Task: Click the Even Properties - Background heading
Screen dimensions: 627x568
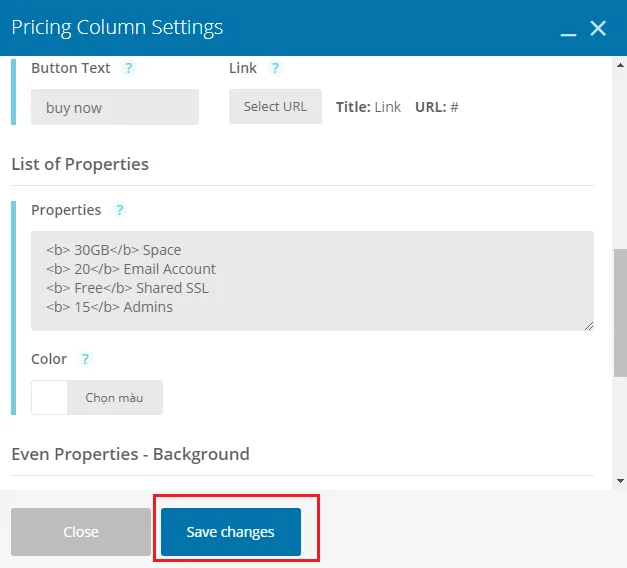Action: [130, 454]
